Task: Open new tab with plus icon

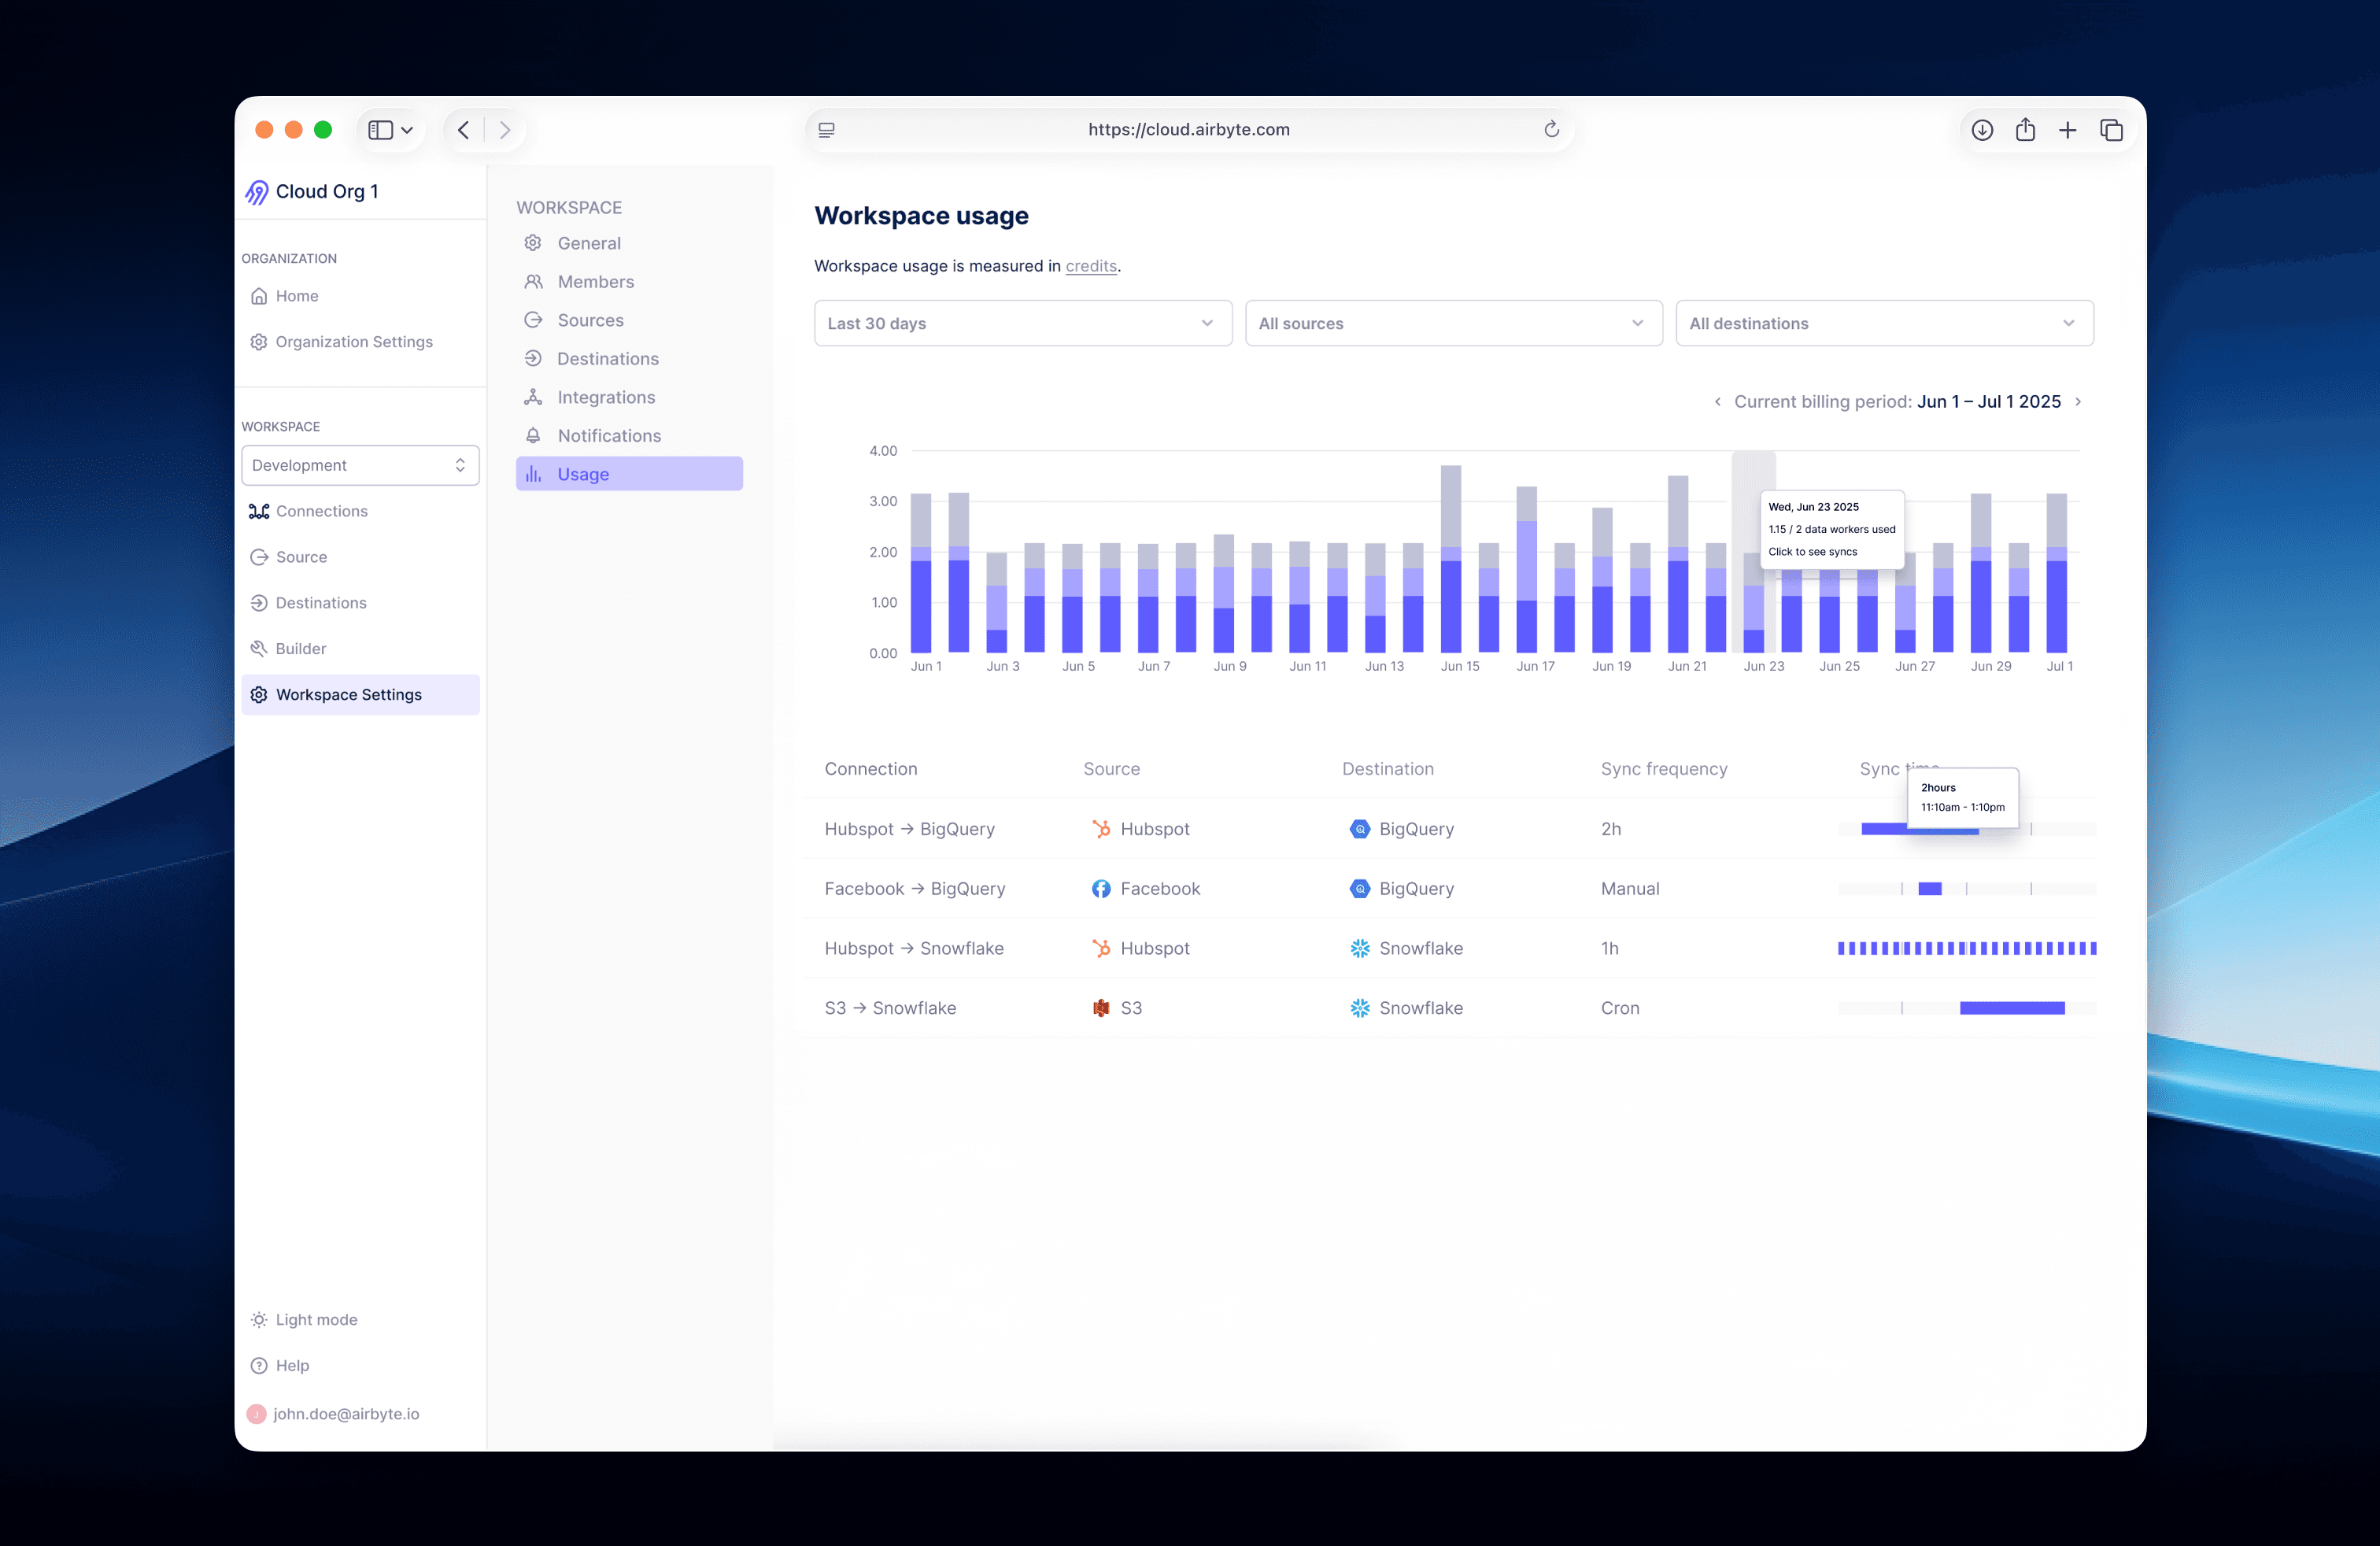Action: 2068,130
